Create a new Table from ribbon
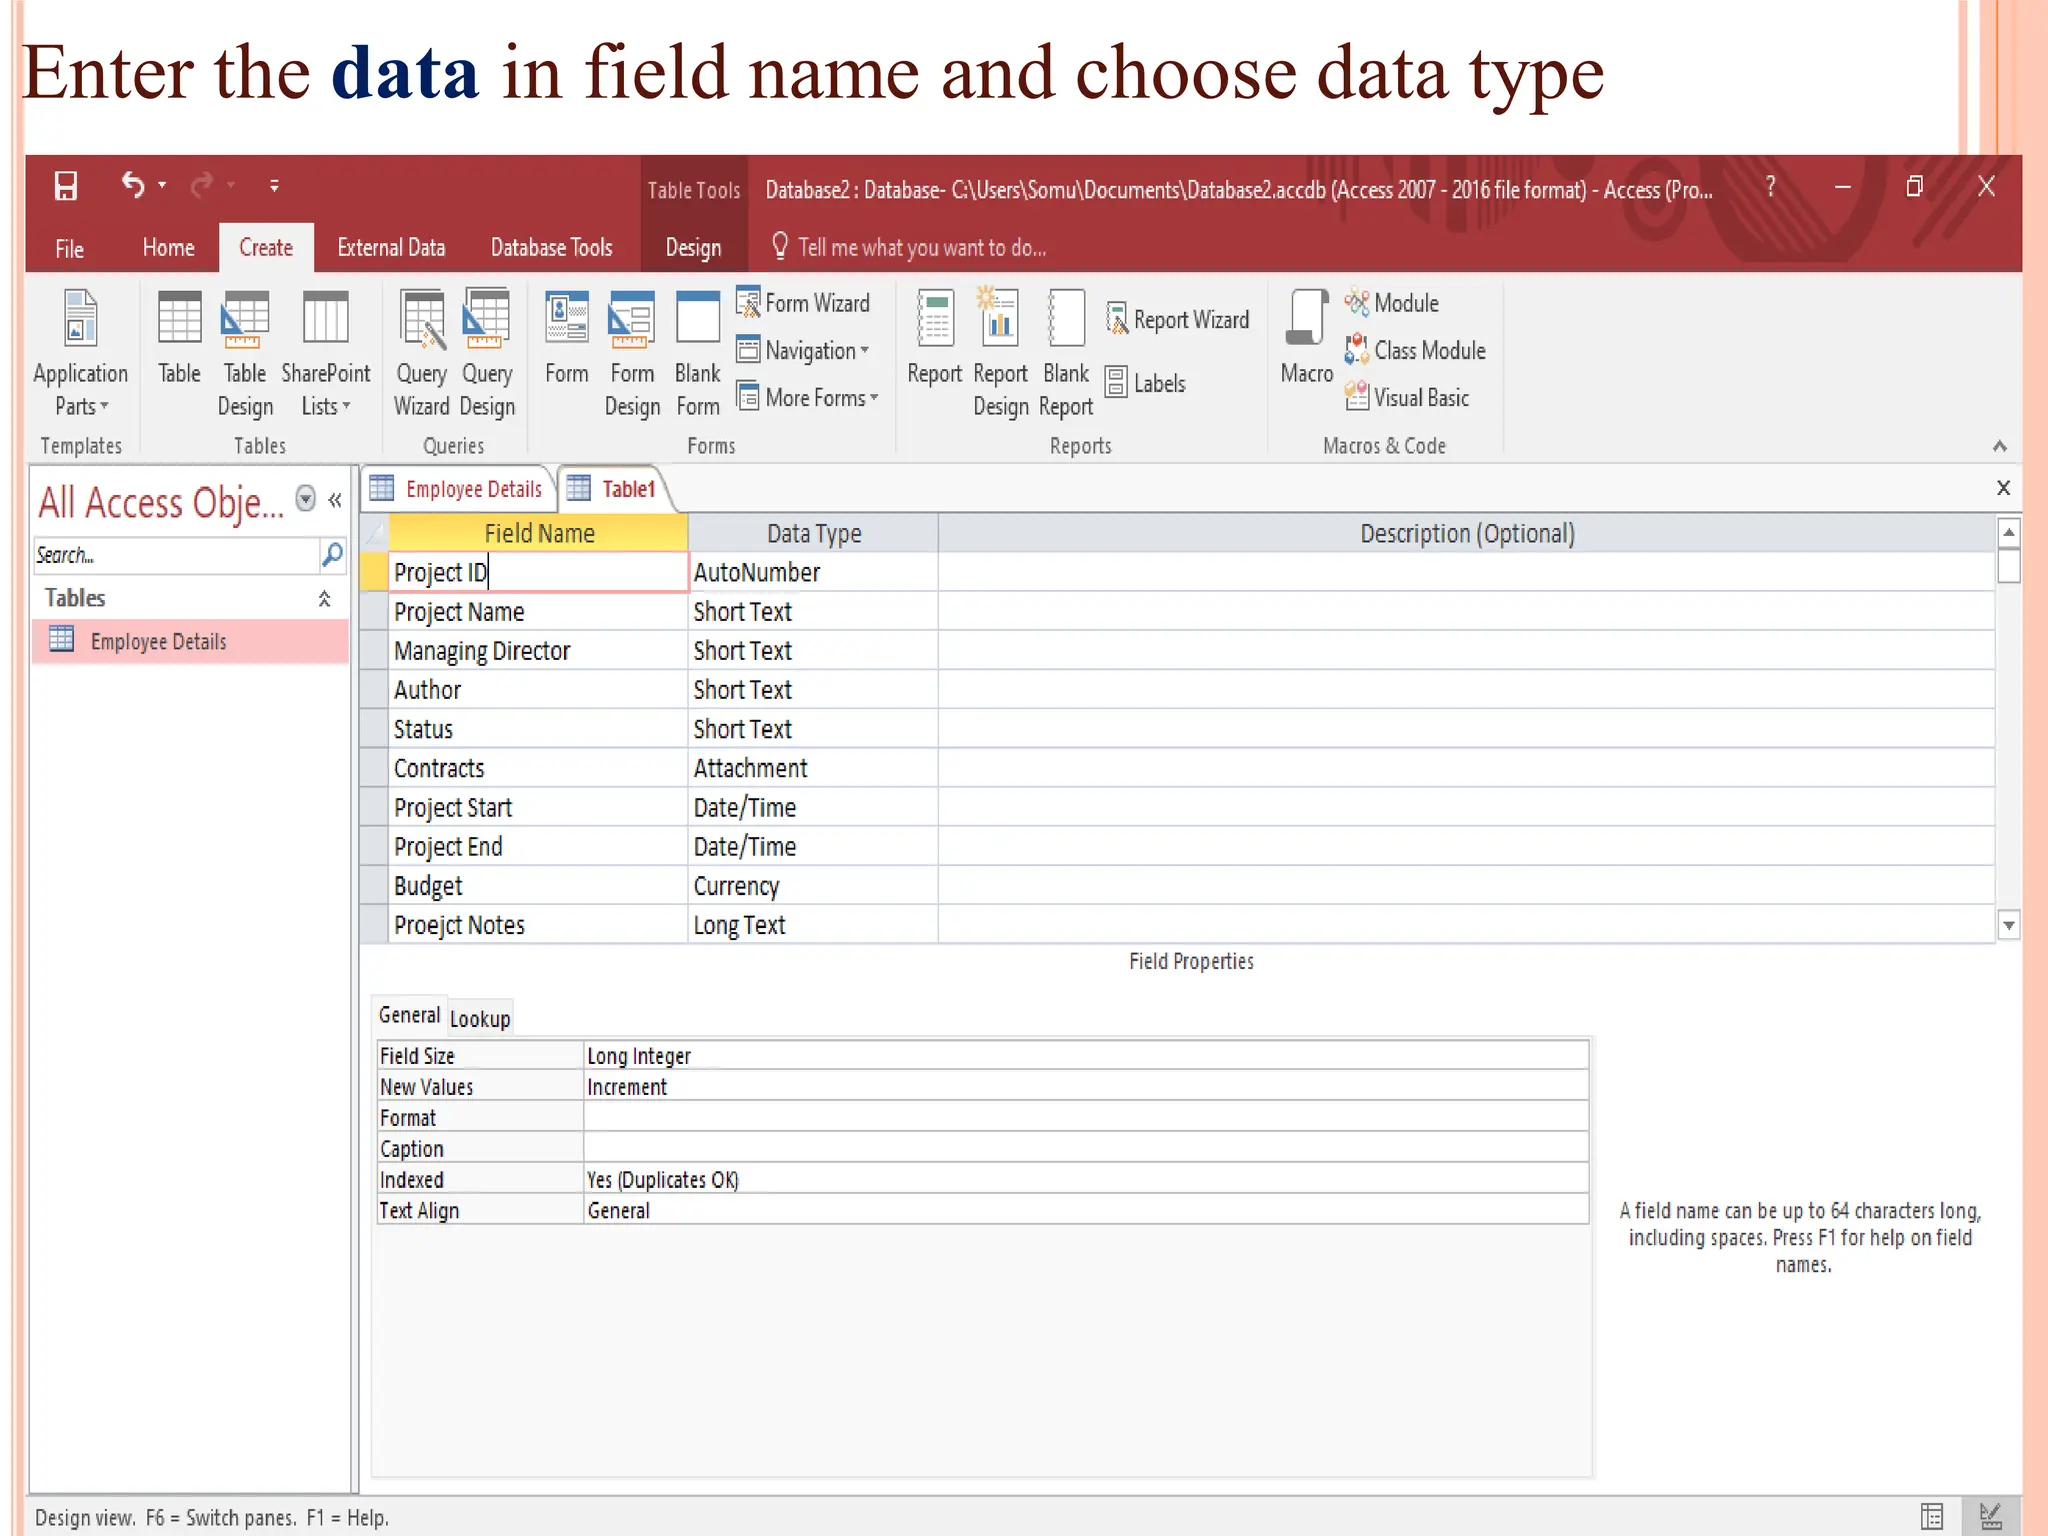The height and width of the screenshot is (1536, 2048). [x=180, y=338]
